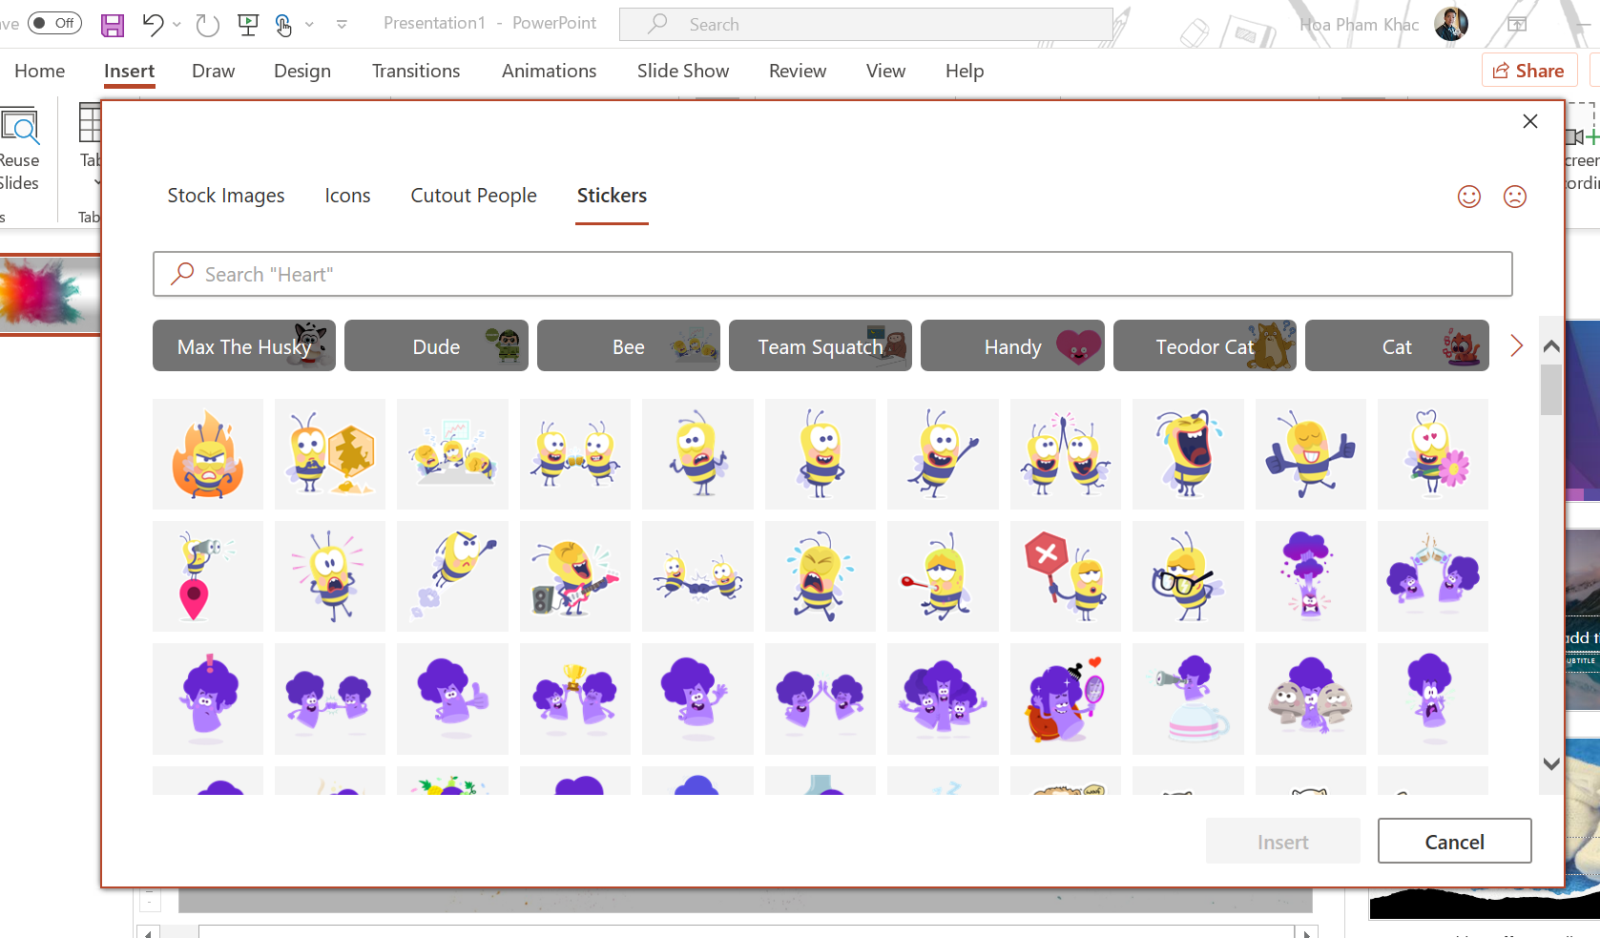1600x938 pixels.
Task: Save the presentation with the floppy disk icon
Action: (x=113, y=24)
